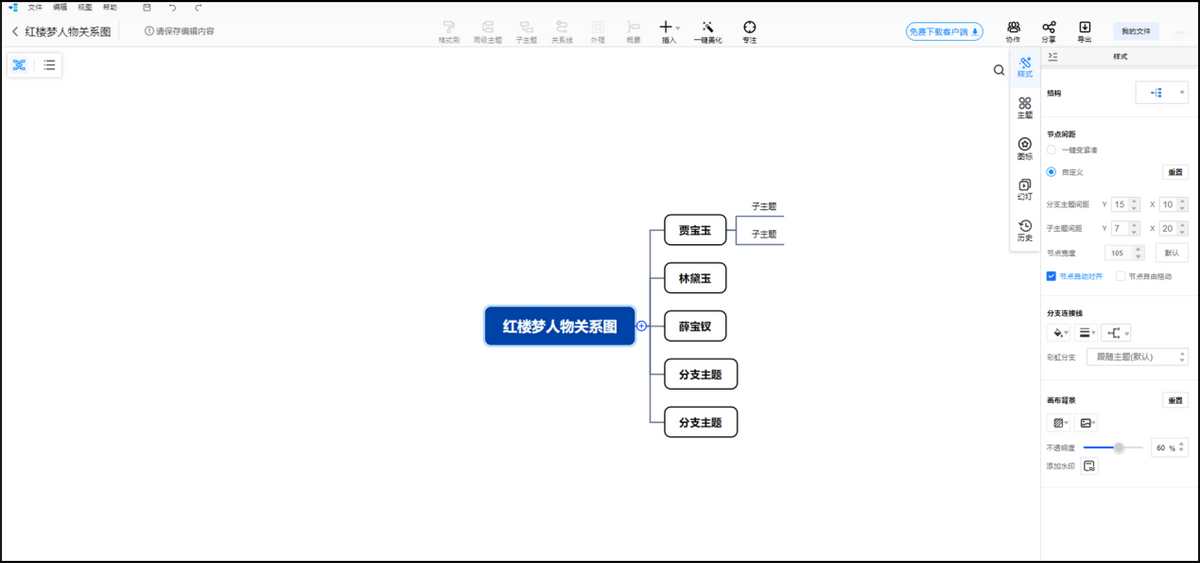Uncheck the 节点自动对齐 checkbox
Image resolution: width=1200 pixels, height=563 pixels.
[1051, 276]
